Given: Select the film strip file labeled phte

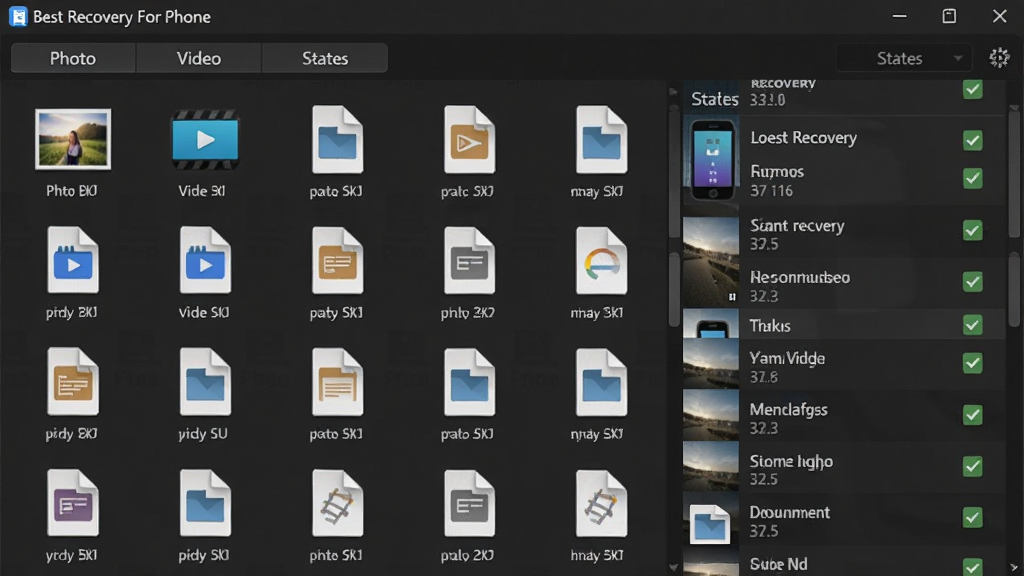Looking at the screenshot, I should (337, 503).
